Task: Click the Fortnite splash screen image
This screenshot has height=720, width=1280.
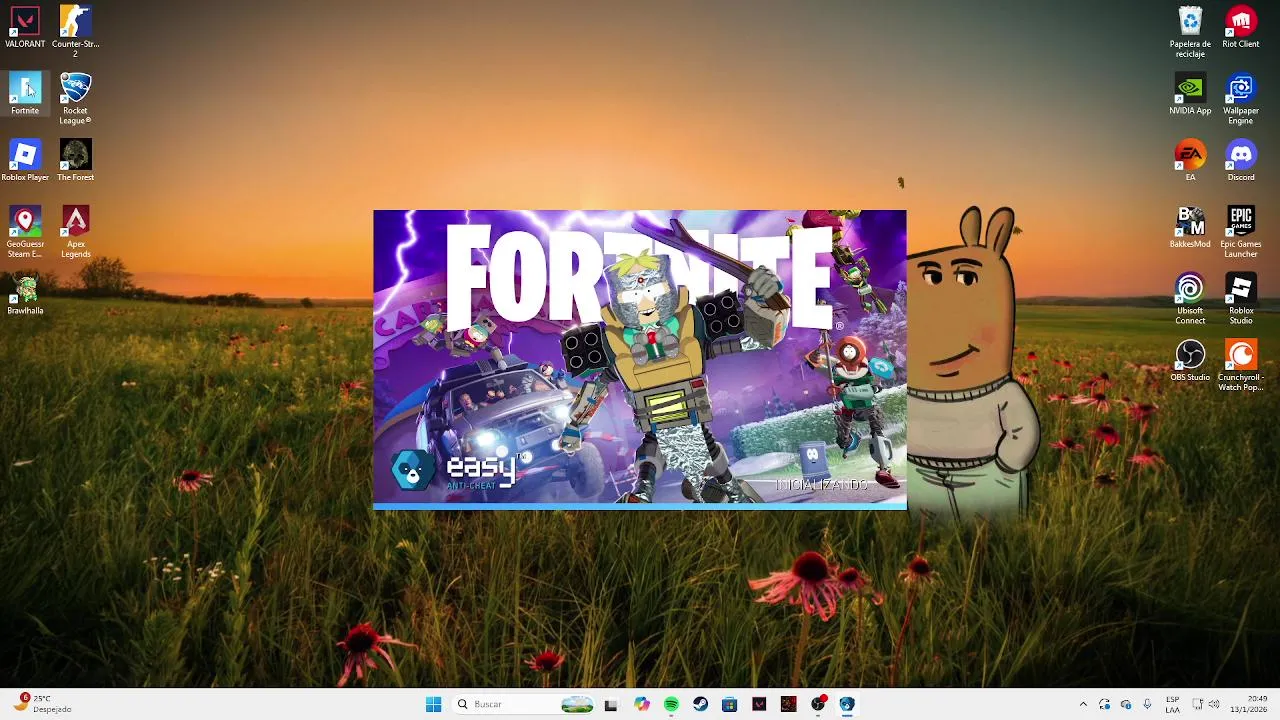Action: click(x=640, y=360)
